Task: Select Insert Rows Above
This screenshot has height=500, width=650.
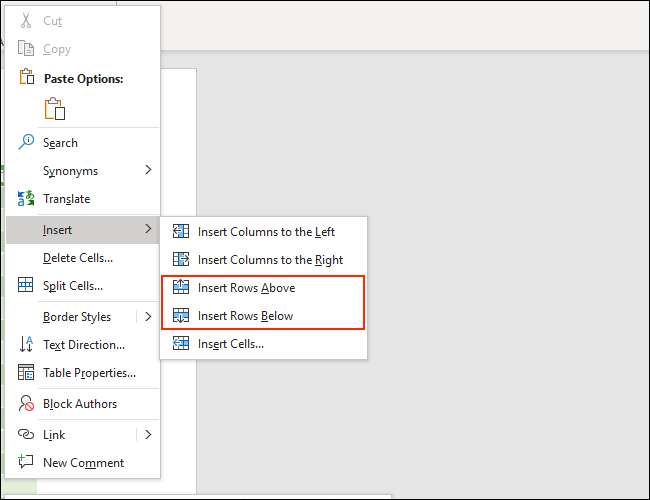Action: pyautogui.click(x=246, y=288)
